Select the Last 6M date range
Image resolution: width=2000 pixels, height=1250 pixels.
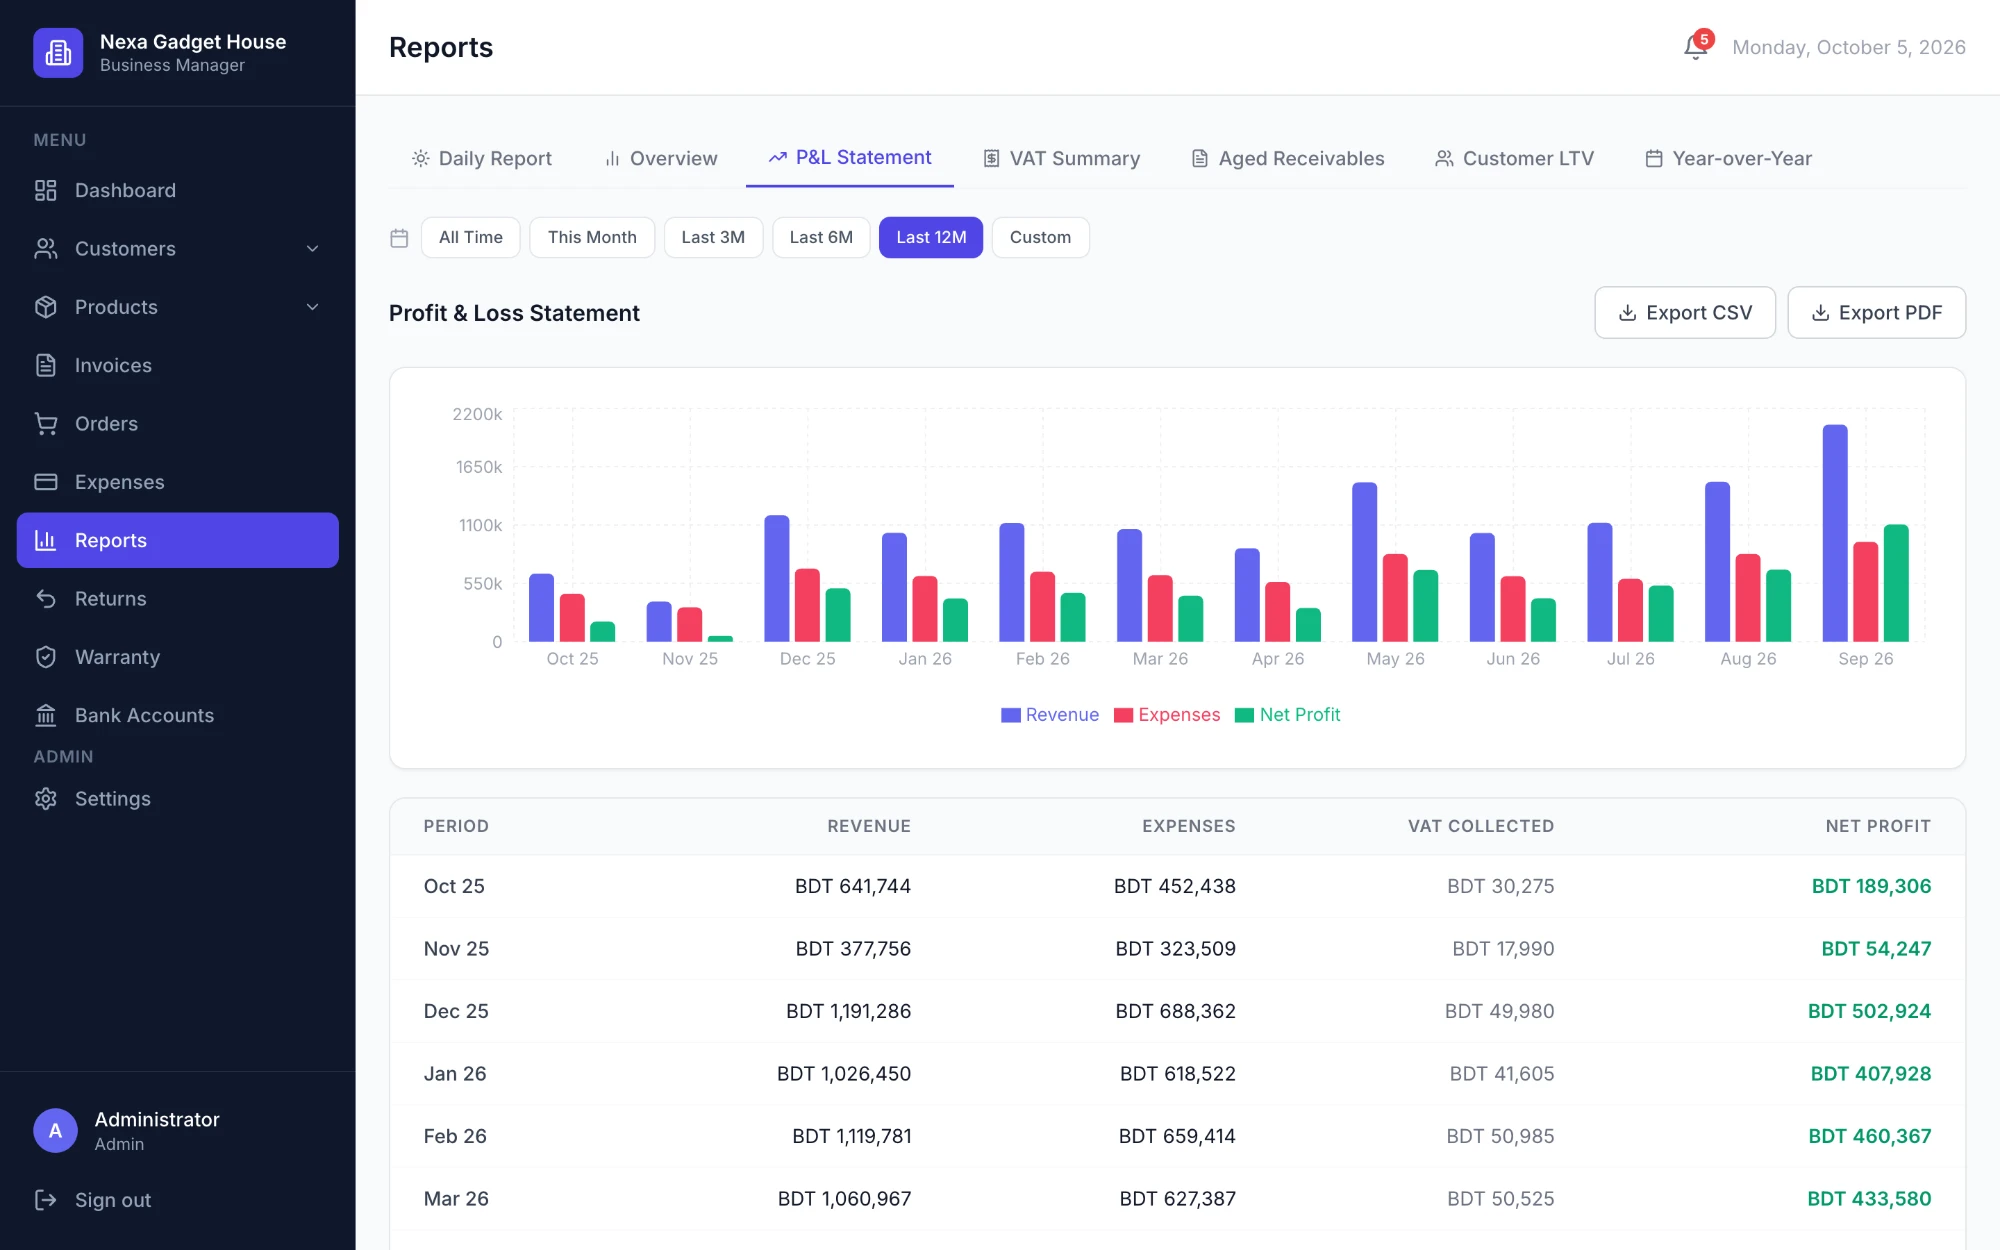(821, 238)
